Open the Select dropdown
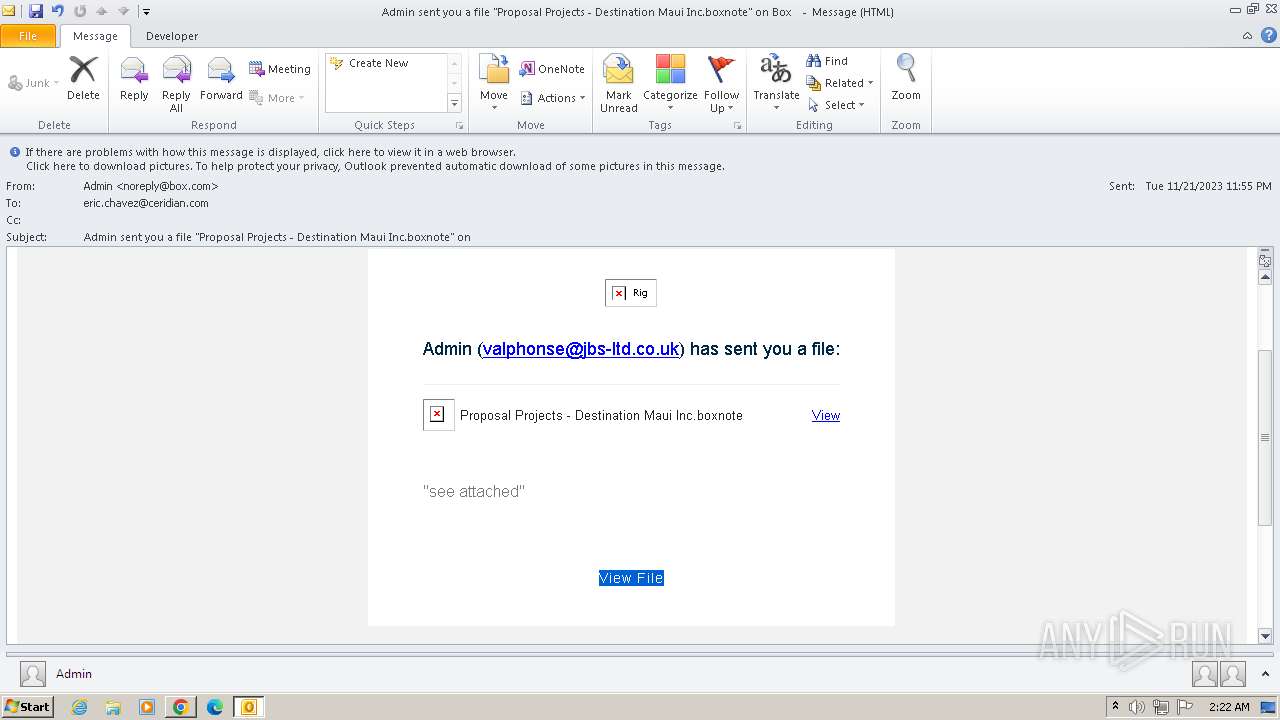 tap(836, 105)
